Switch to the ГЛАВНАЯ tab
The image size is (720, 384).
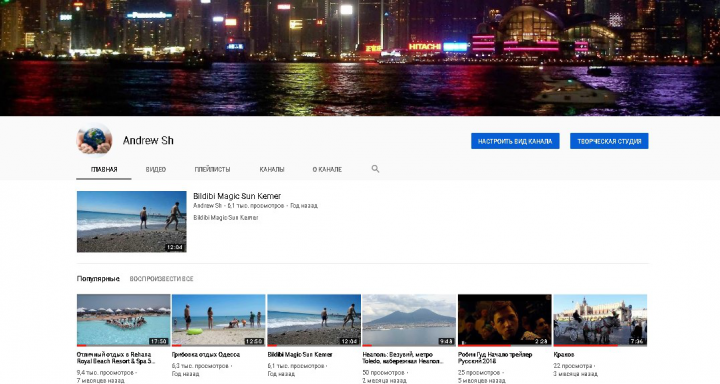(104, 169)
